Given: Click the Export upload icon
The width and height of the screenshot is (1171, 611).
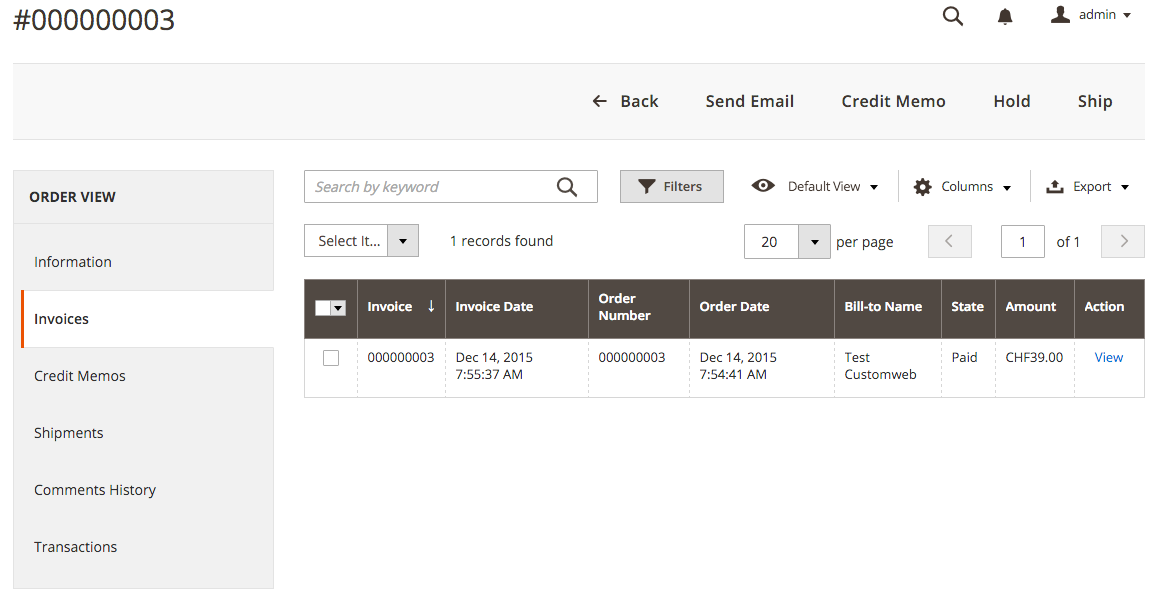Looking at the screenshot, I should click(x=1054, y=187).
